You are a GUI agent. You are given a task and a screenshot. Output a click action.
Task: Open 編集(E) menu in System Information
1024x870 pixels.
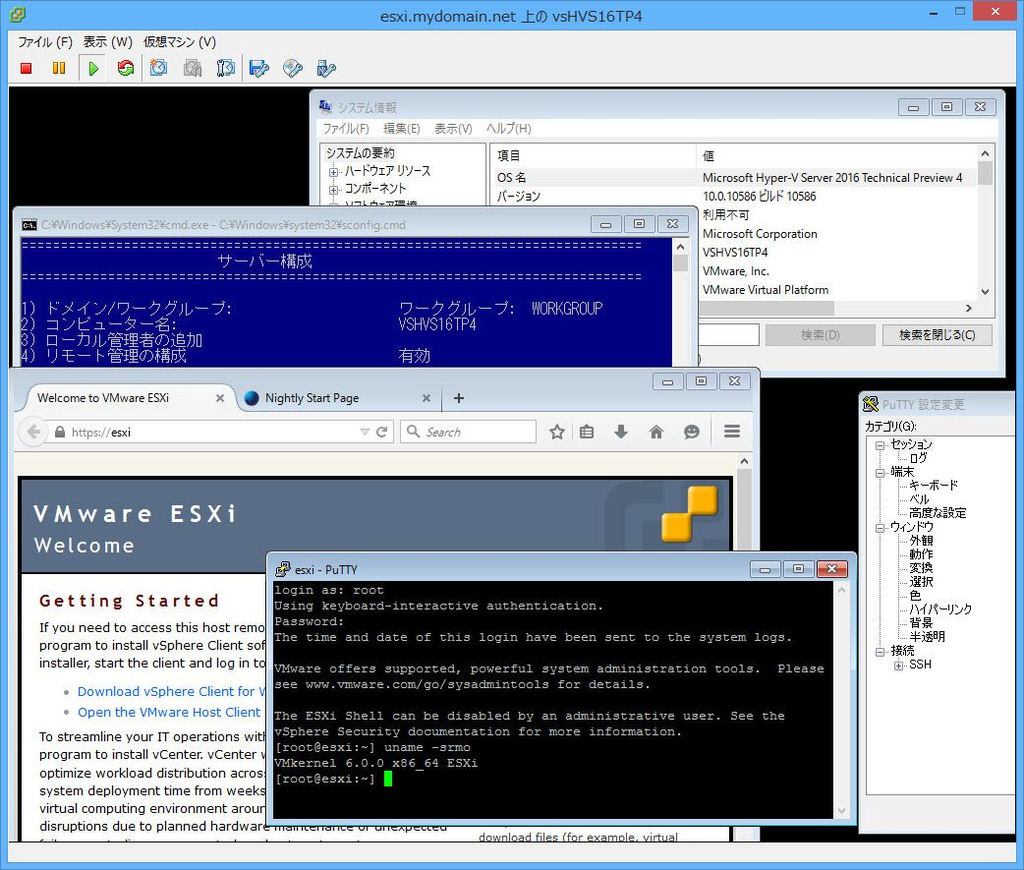pyautogui.click(x=402, y=129)
